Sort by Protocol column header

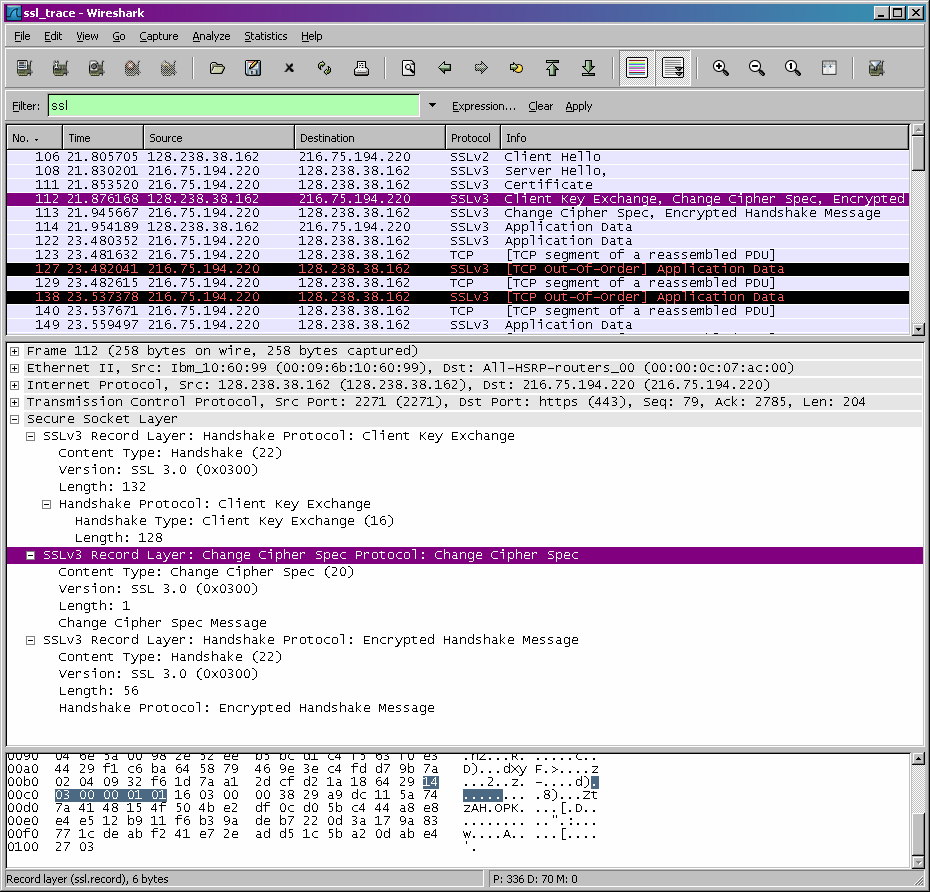[473, 138]
